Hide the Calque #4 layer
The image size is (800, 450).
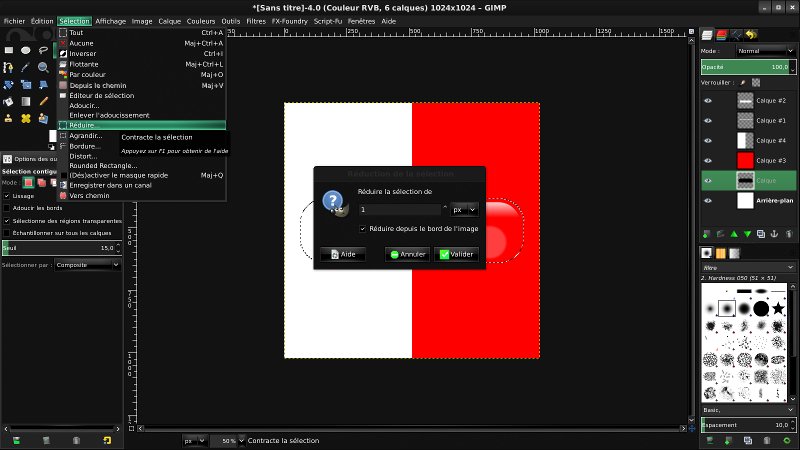tap(708, 140)
